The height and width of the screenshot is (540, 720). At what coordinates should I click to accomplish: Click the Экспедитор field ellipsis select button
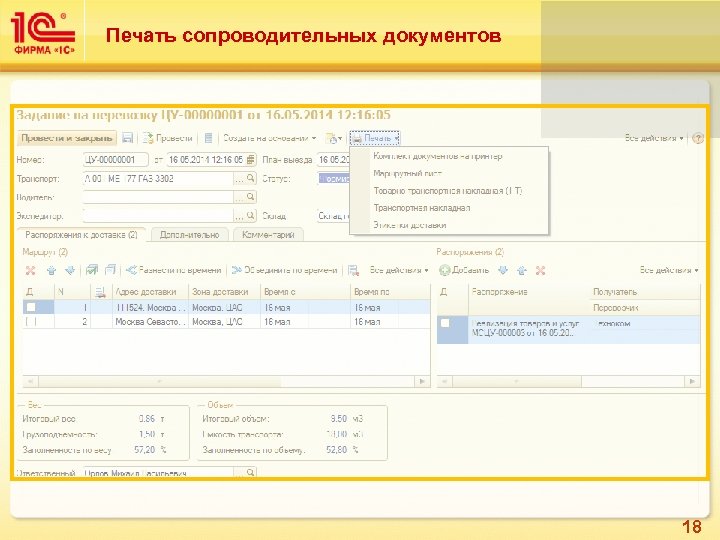(x=239, y=215)
